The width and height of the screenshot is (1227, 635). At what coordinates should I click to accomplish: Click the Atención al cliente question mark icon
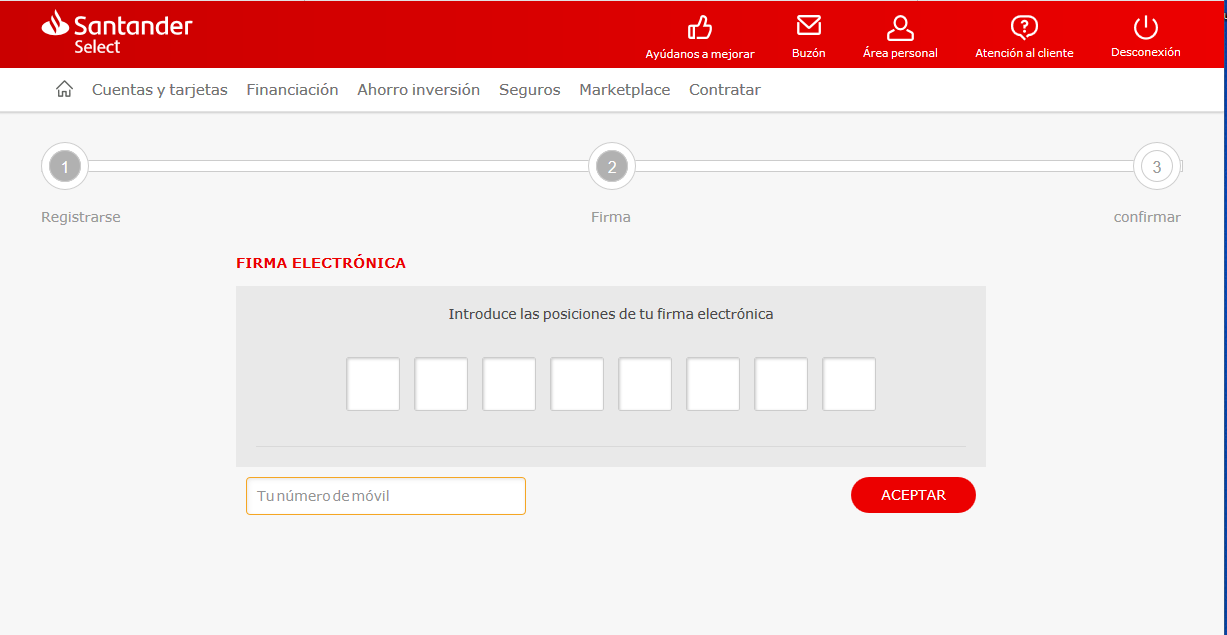[x=1024, y=28]
